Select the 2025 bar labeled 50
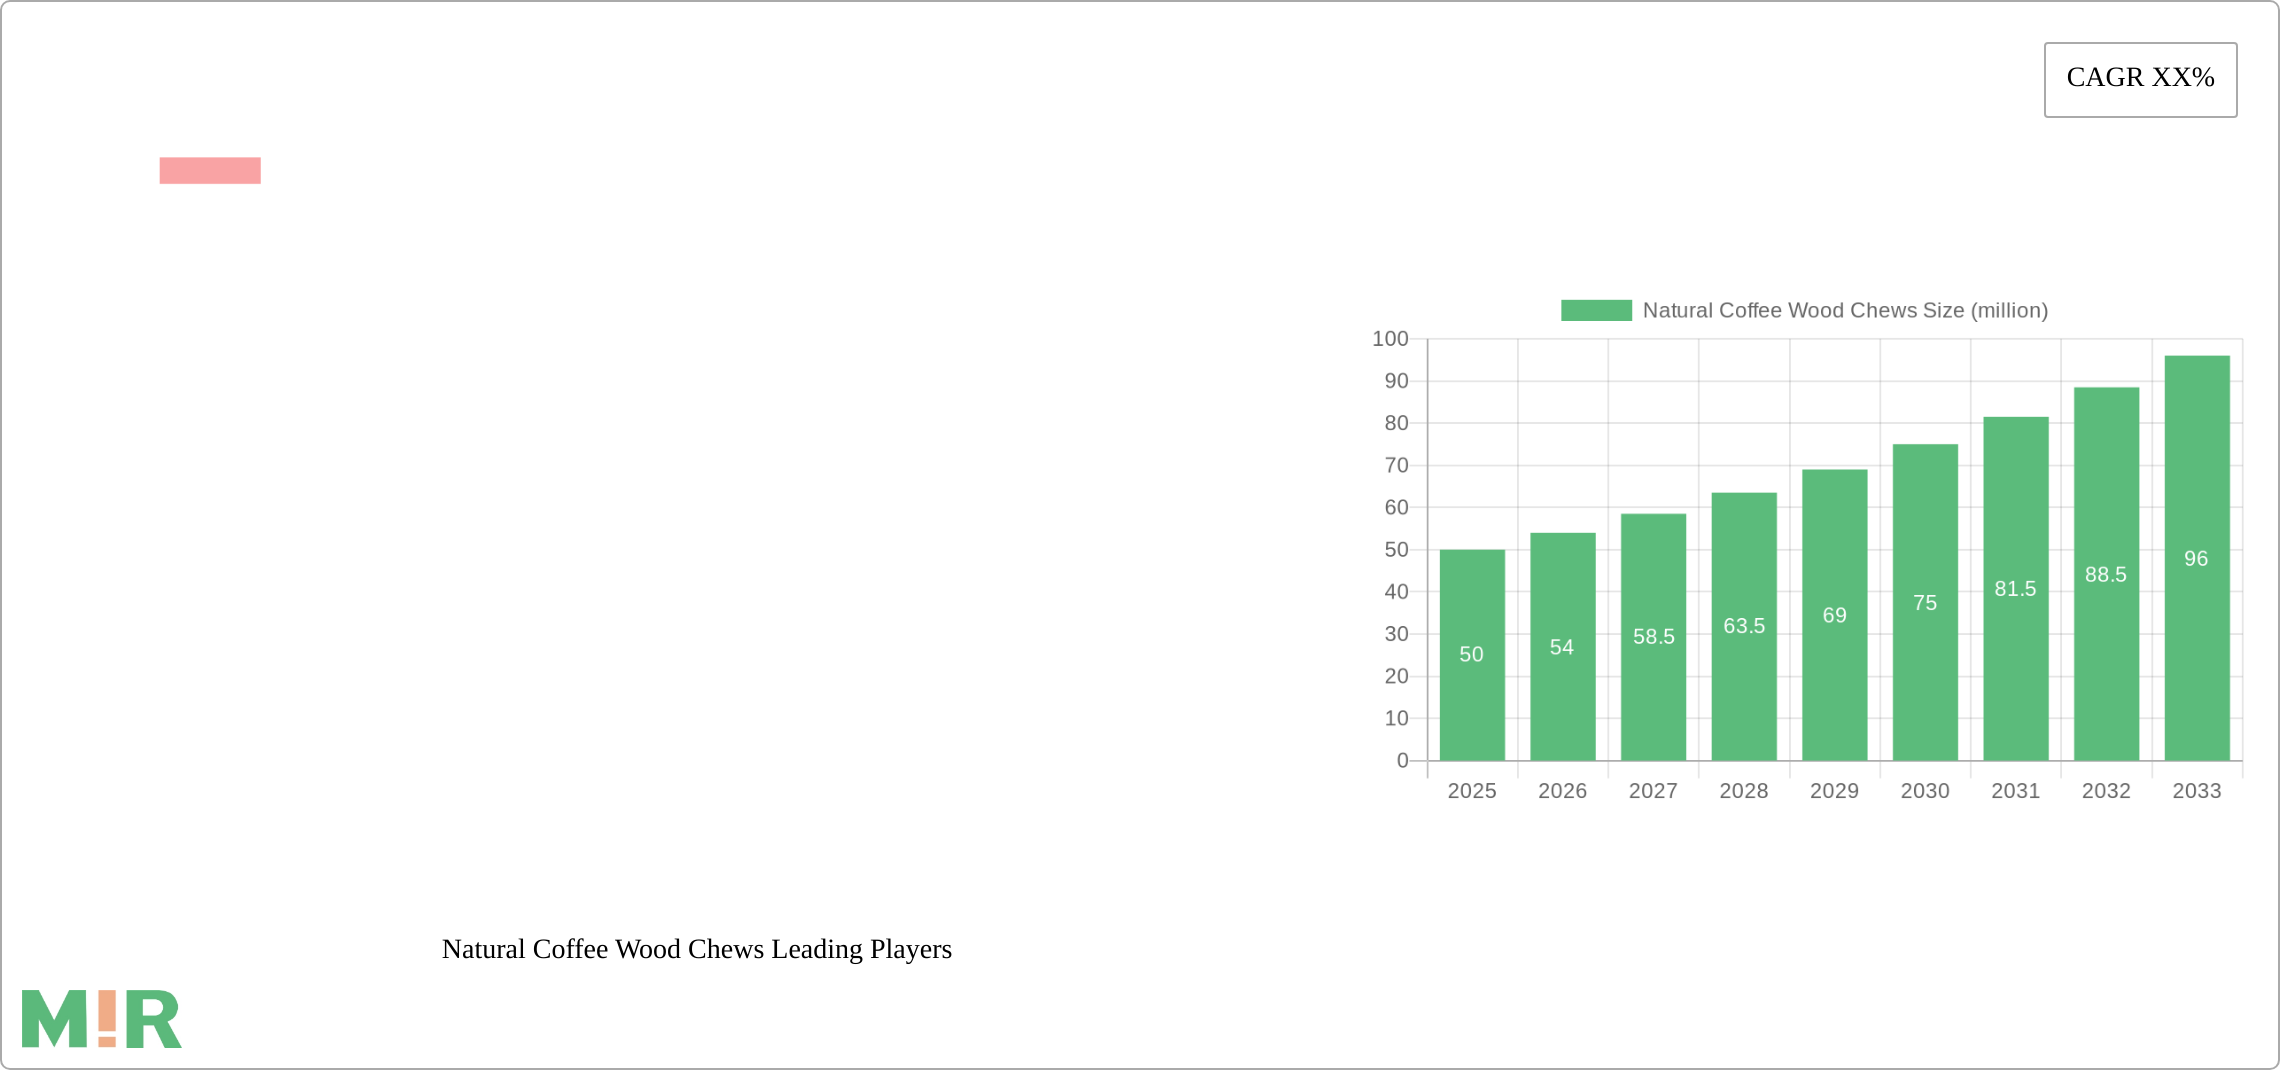The height and width of the screenshot is (1070, 2280). [1472, 655]
